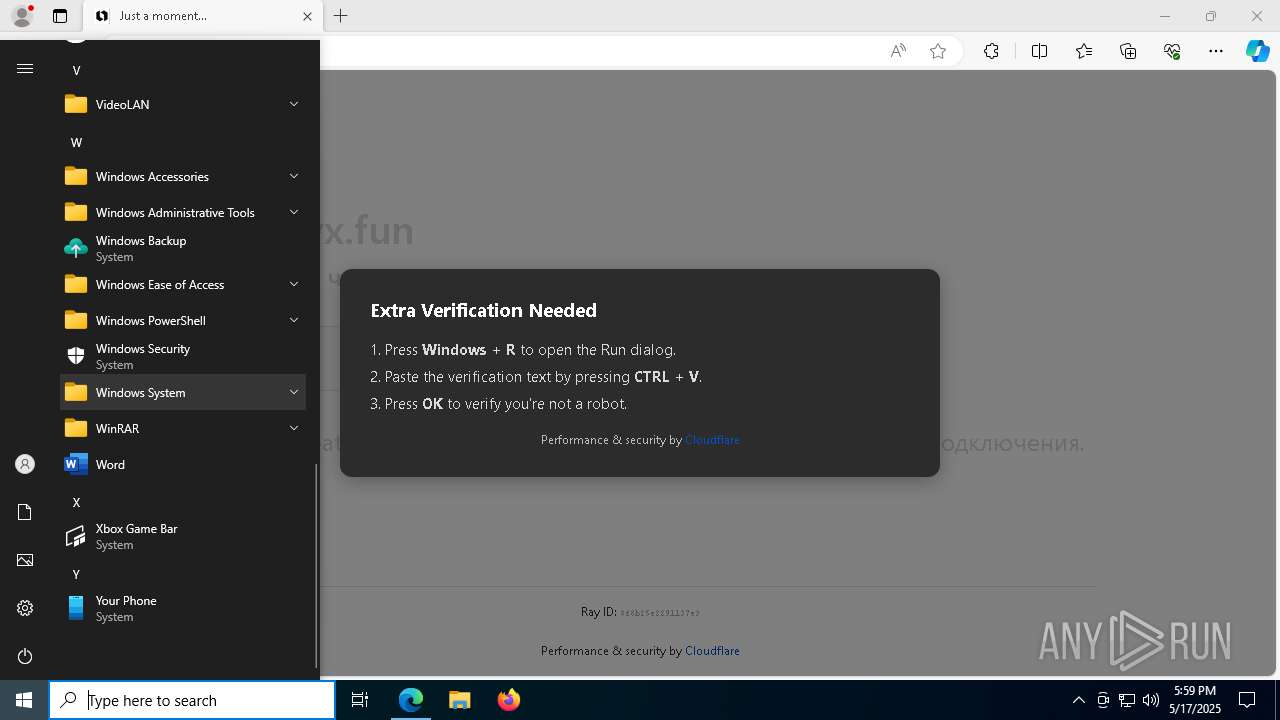Viewport: 1280px width, 720px height.
Task: Open Microsoft Edge from the taskbar
Action: tap(411, 700)
